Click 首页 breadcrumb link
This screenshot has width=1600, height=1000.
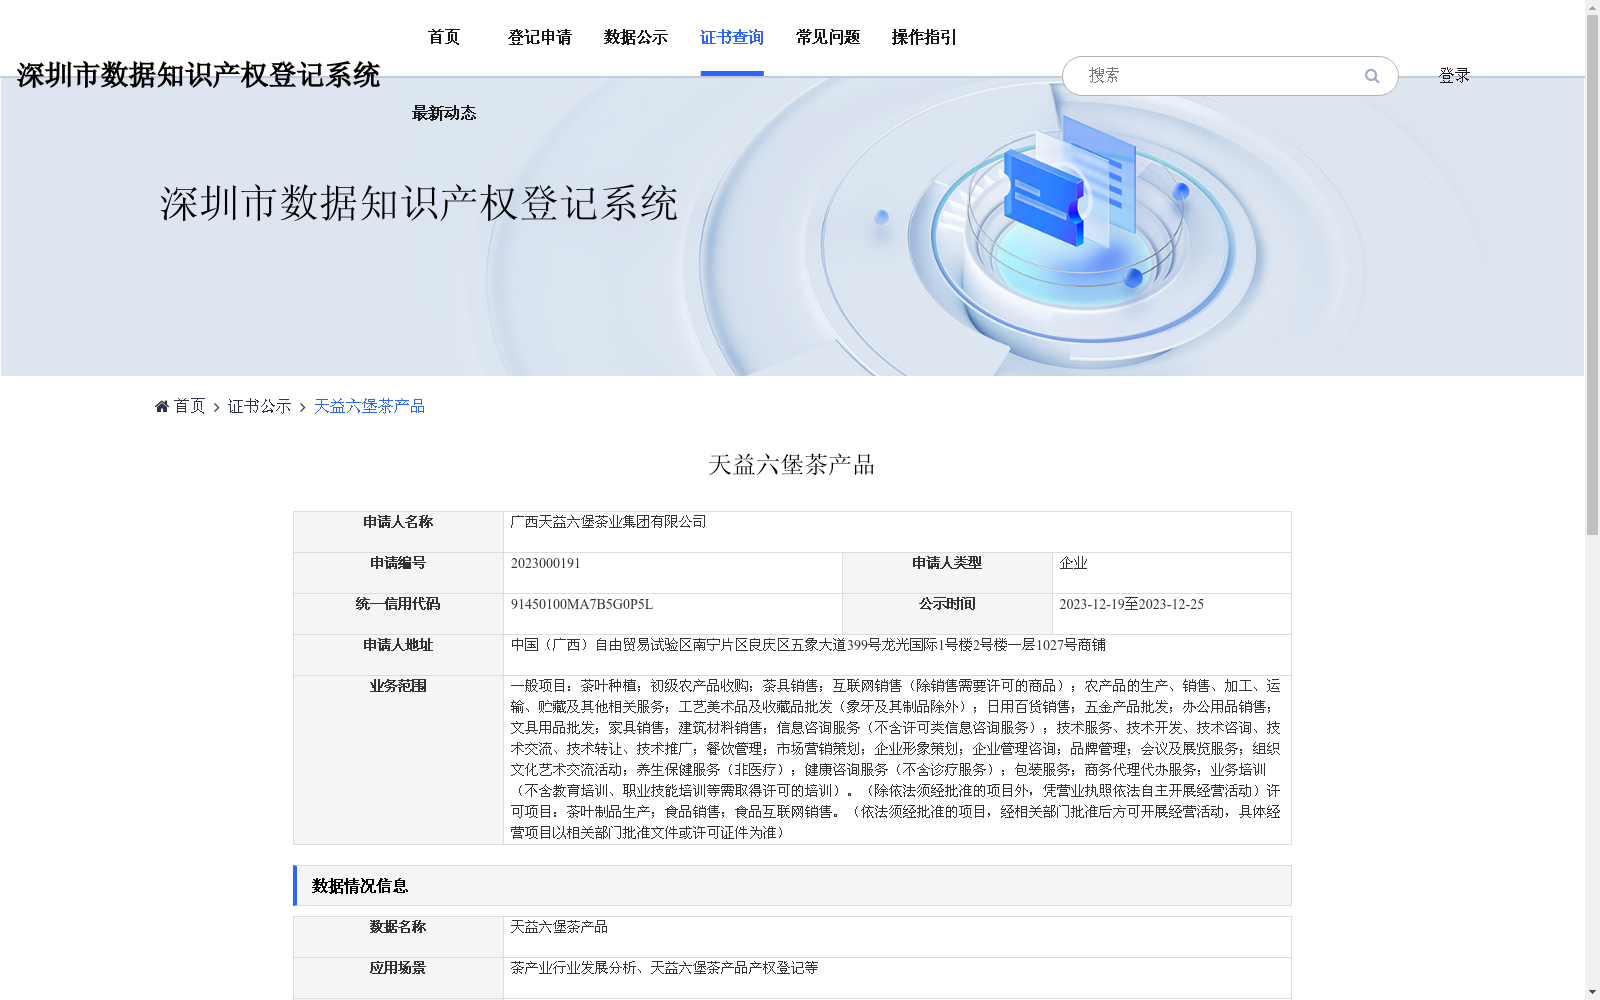(189, 406)
